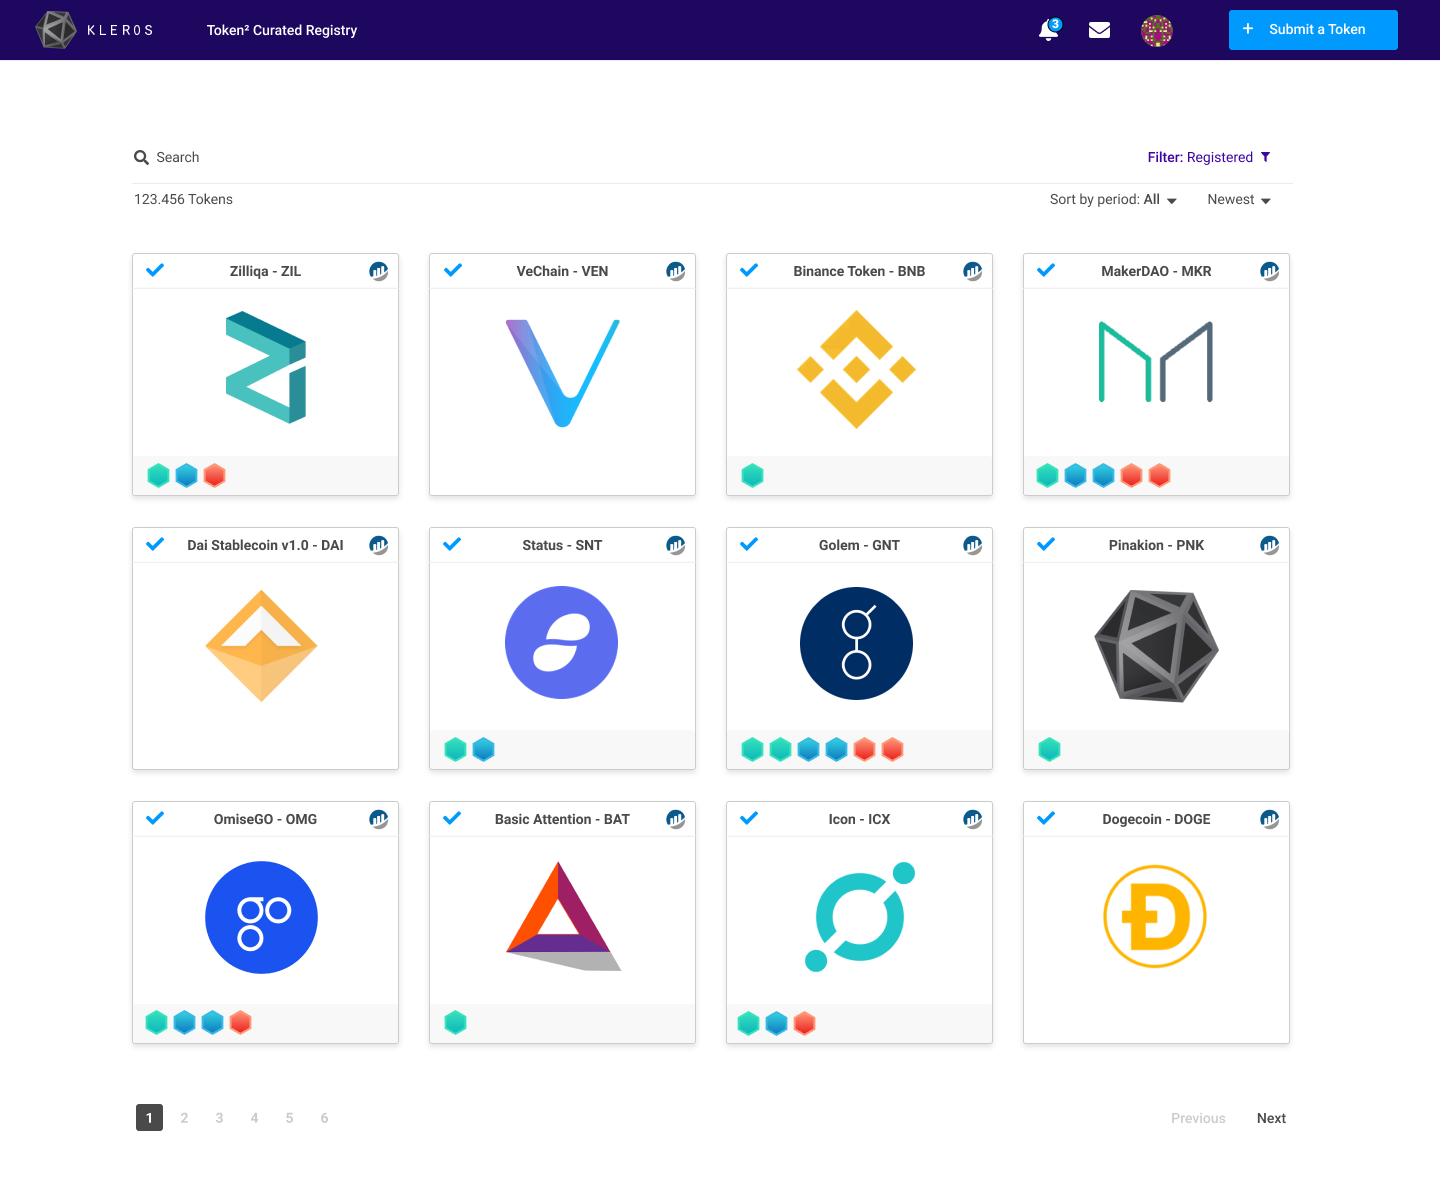Click the checkmark on Binance Token card
The width and height of the screenshot is (1440, 1199).
(x=749, y=270)
